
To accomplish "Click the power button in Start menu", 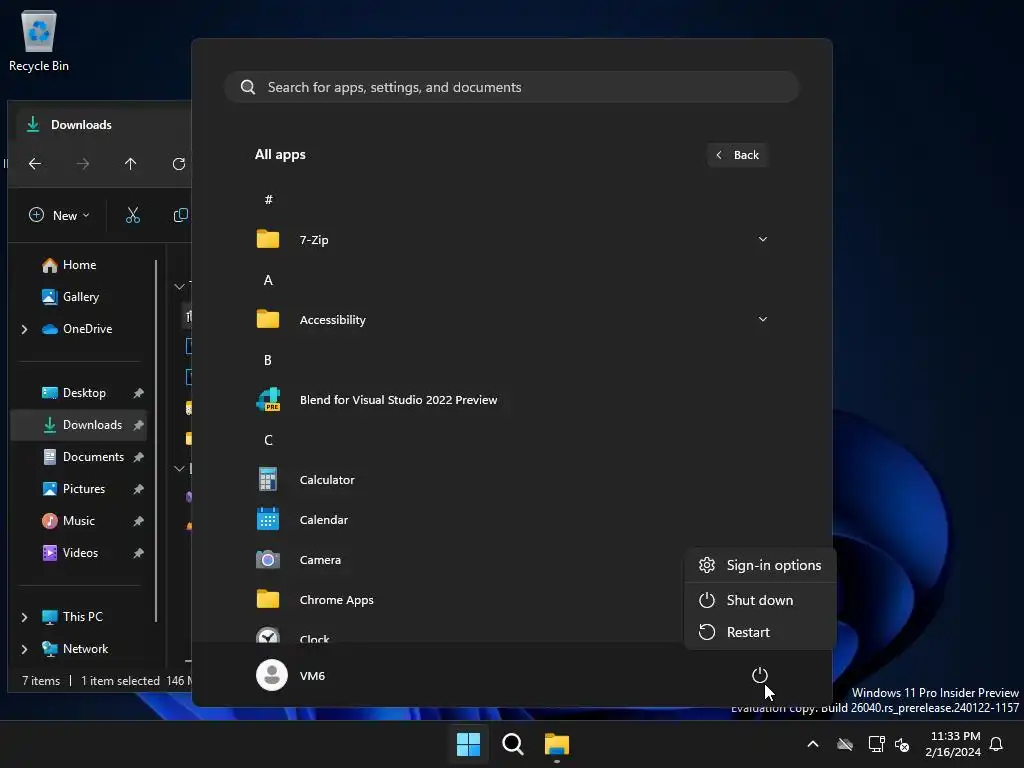I will (760, 675).
